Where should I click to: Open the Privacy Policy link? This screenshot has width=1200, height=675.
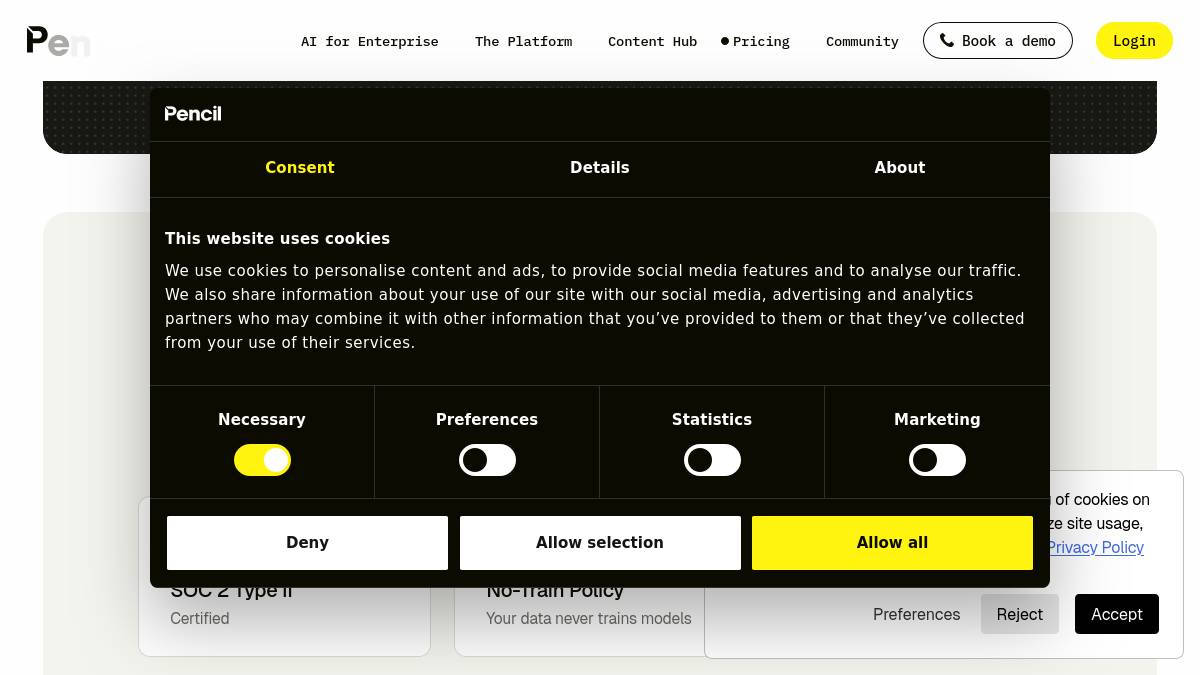click(1095, 547)
